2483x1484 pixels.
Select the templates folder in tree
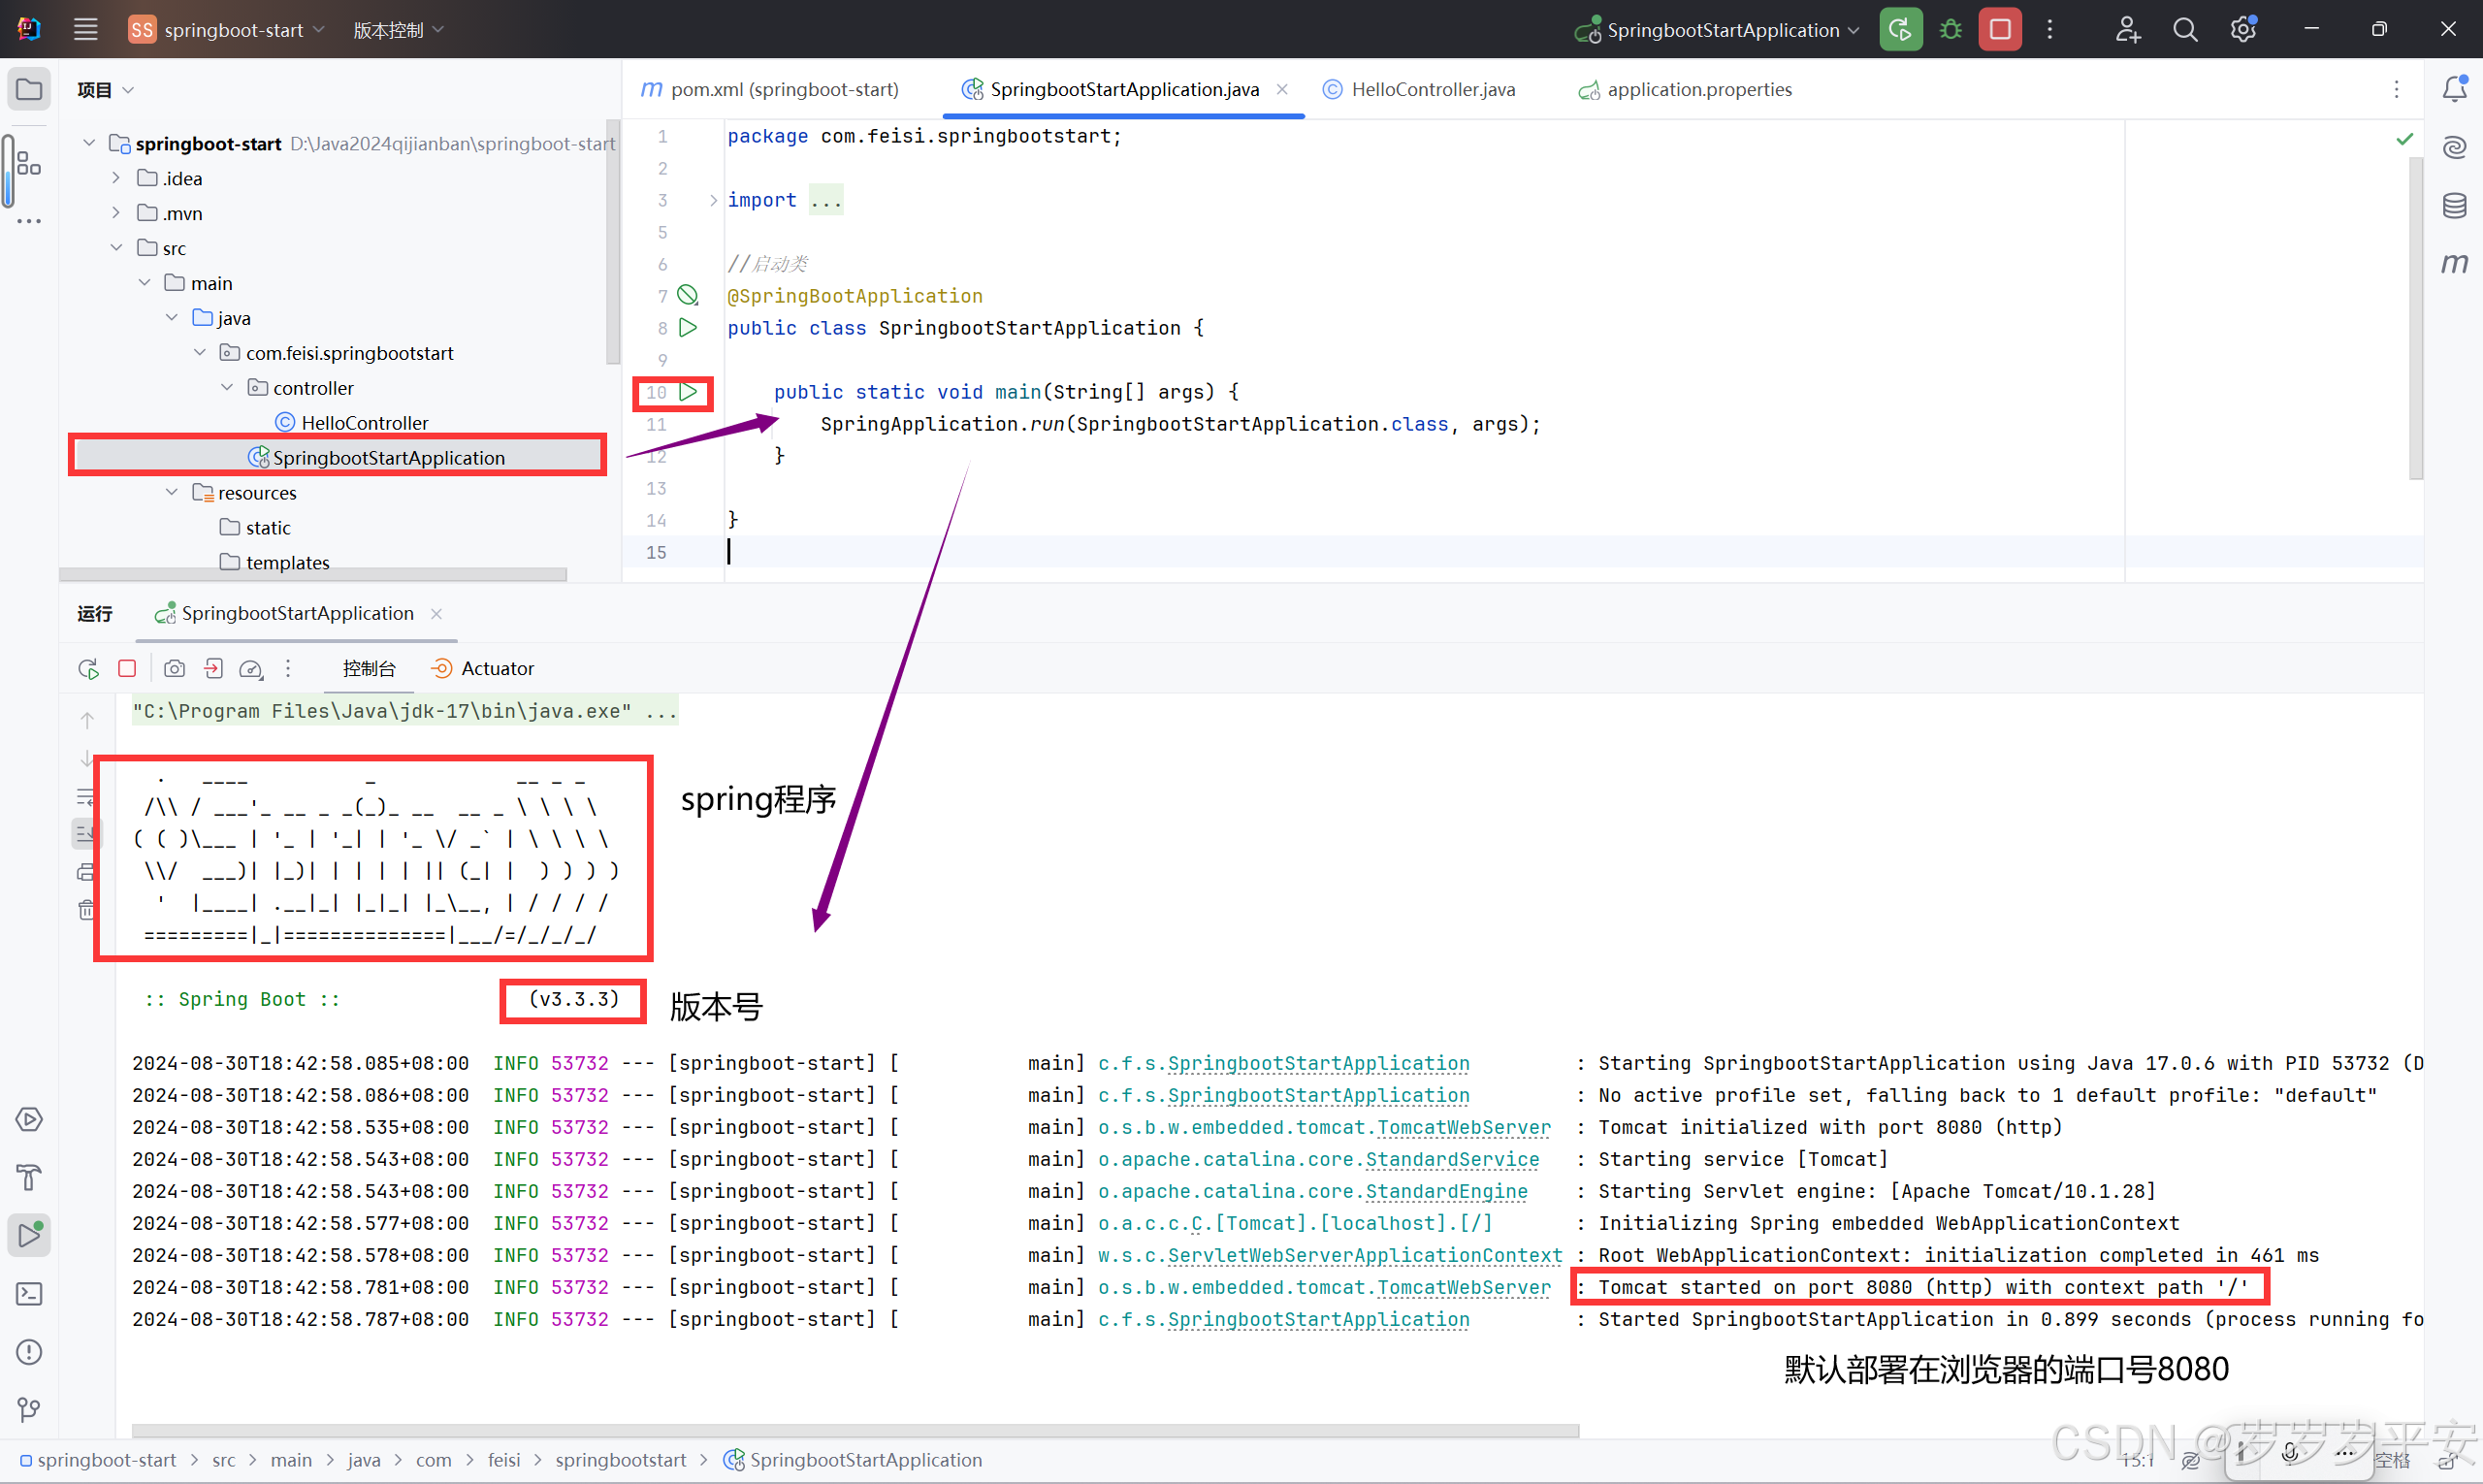coord(288,562)
